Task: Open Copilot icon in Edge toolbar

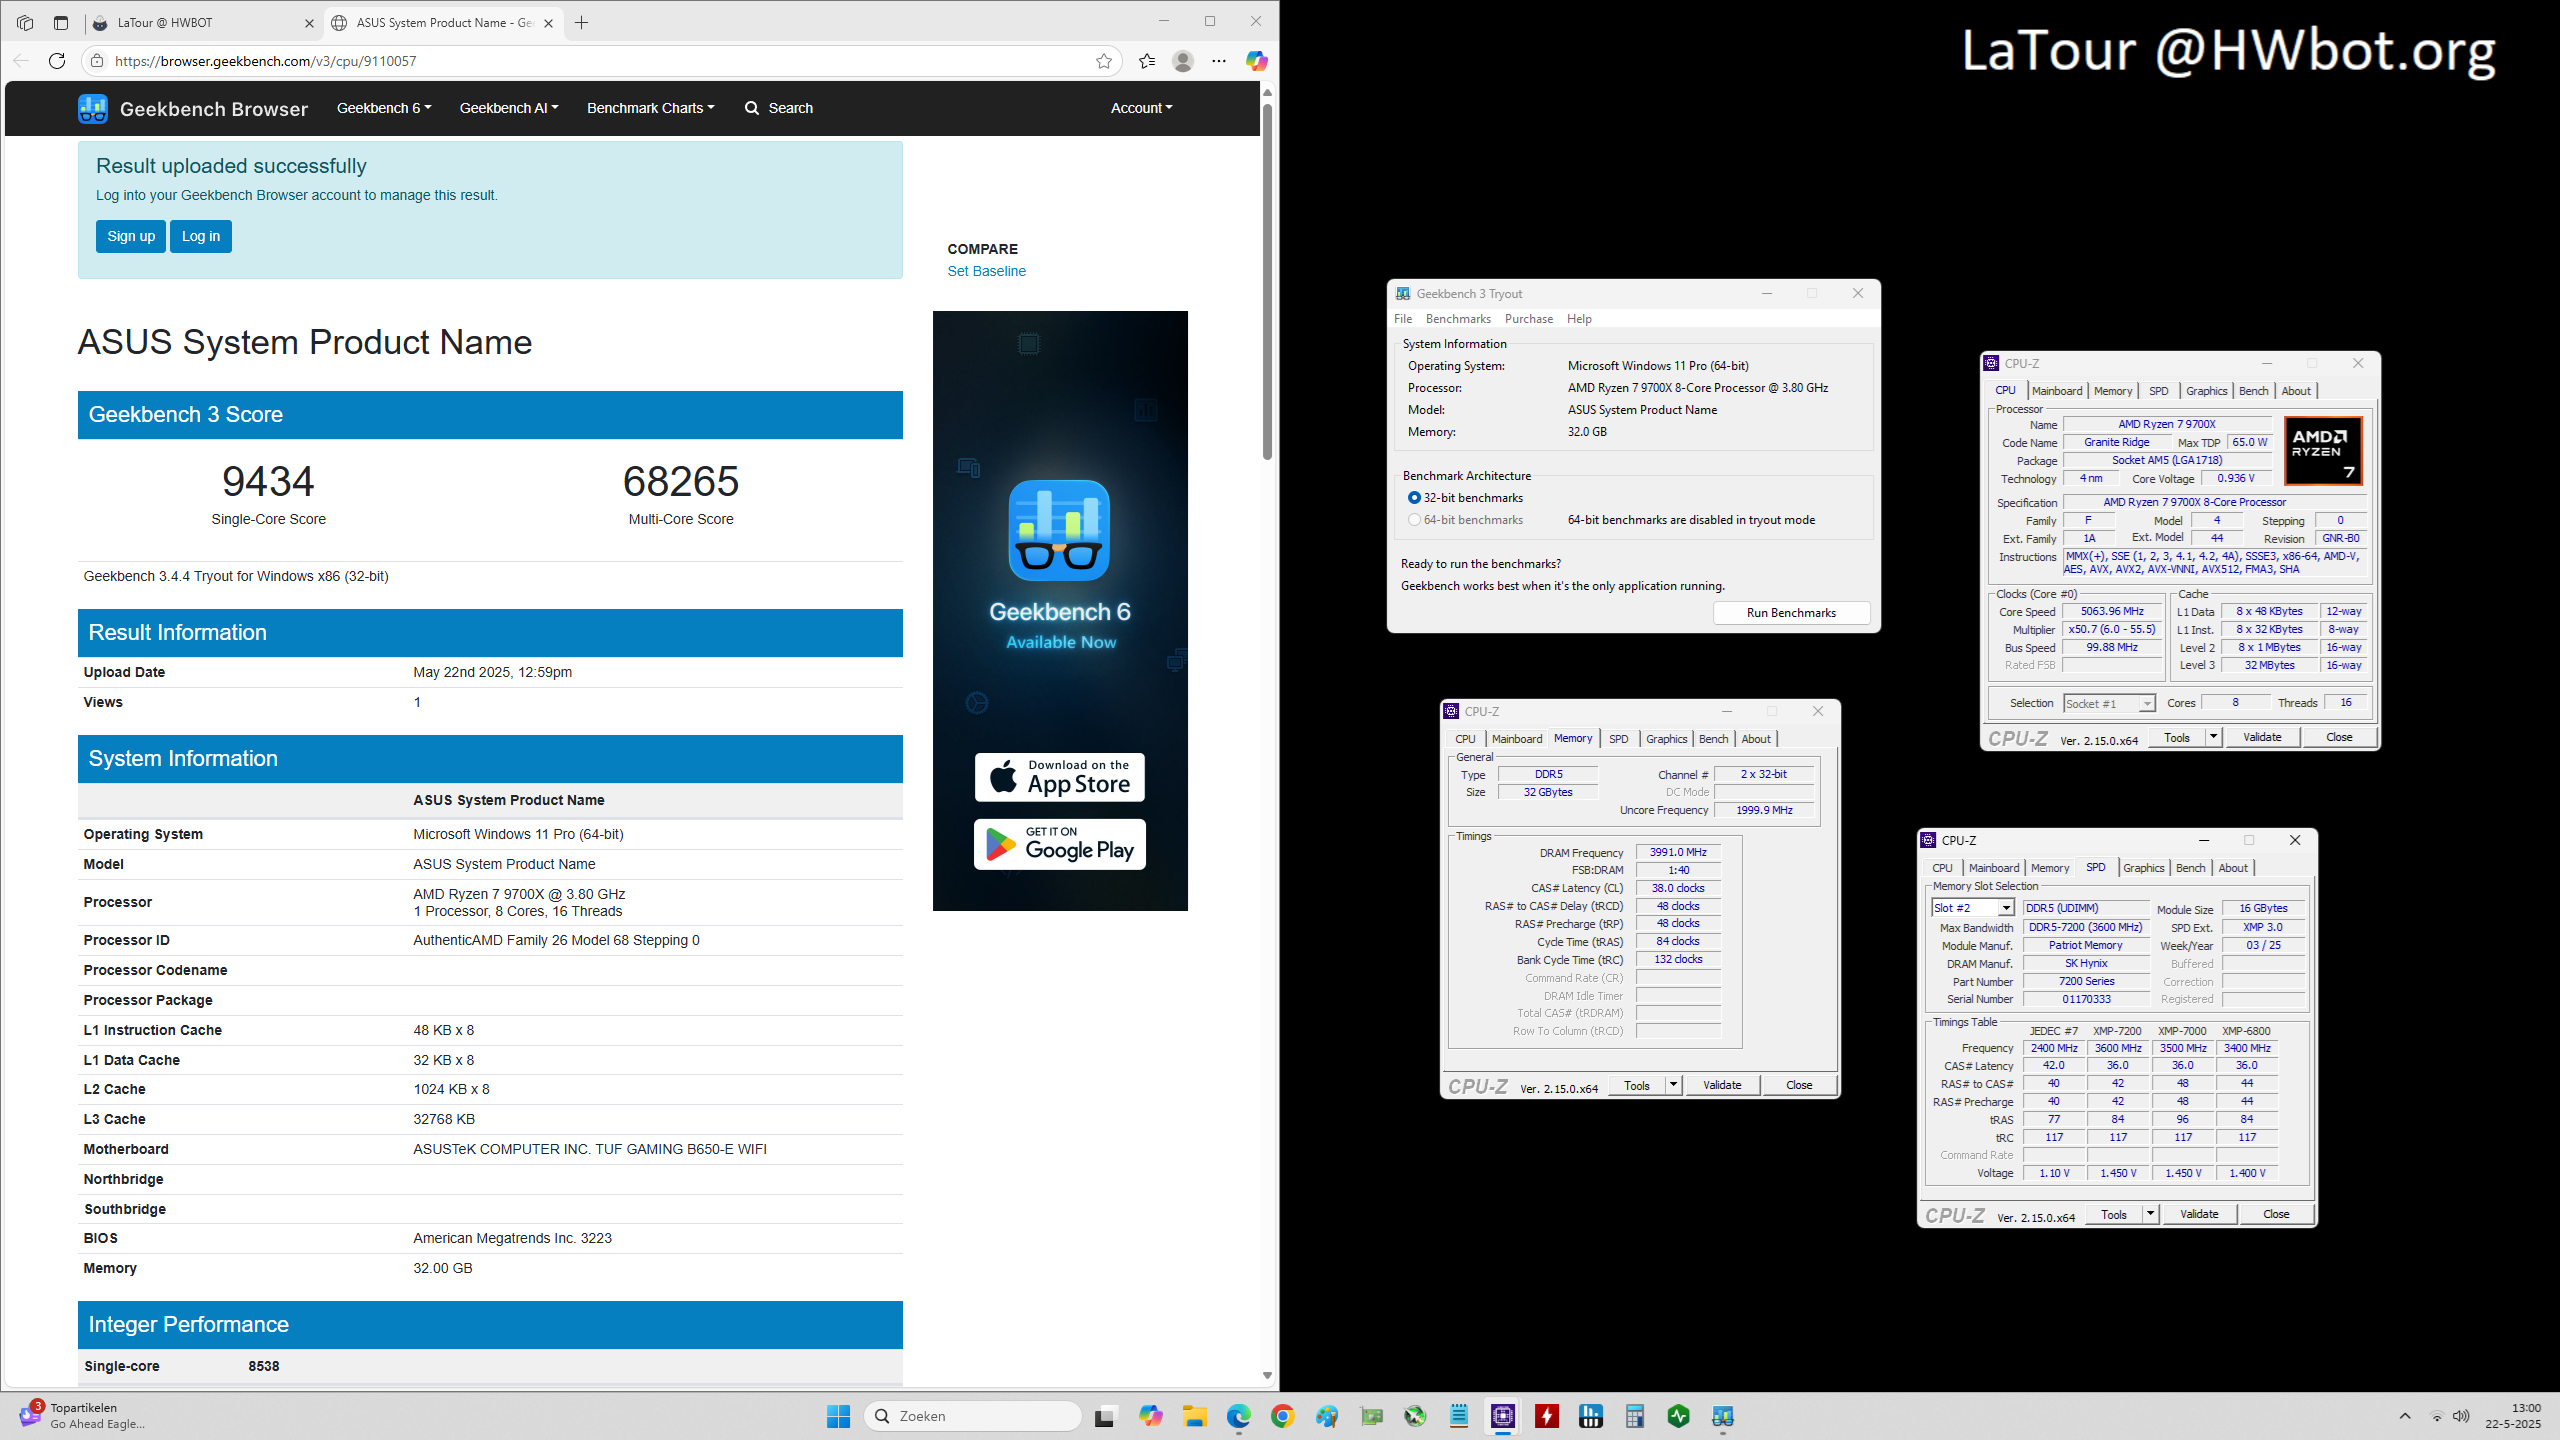Action: click(1256, 61)
